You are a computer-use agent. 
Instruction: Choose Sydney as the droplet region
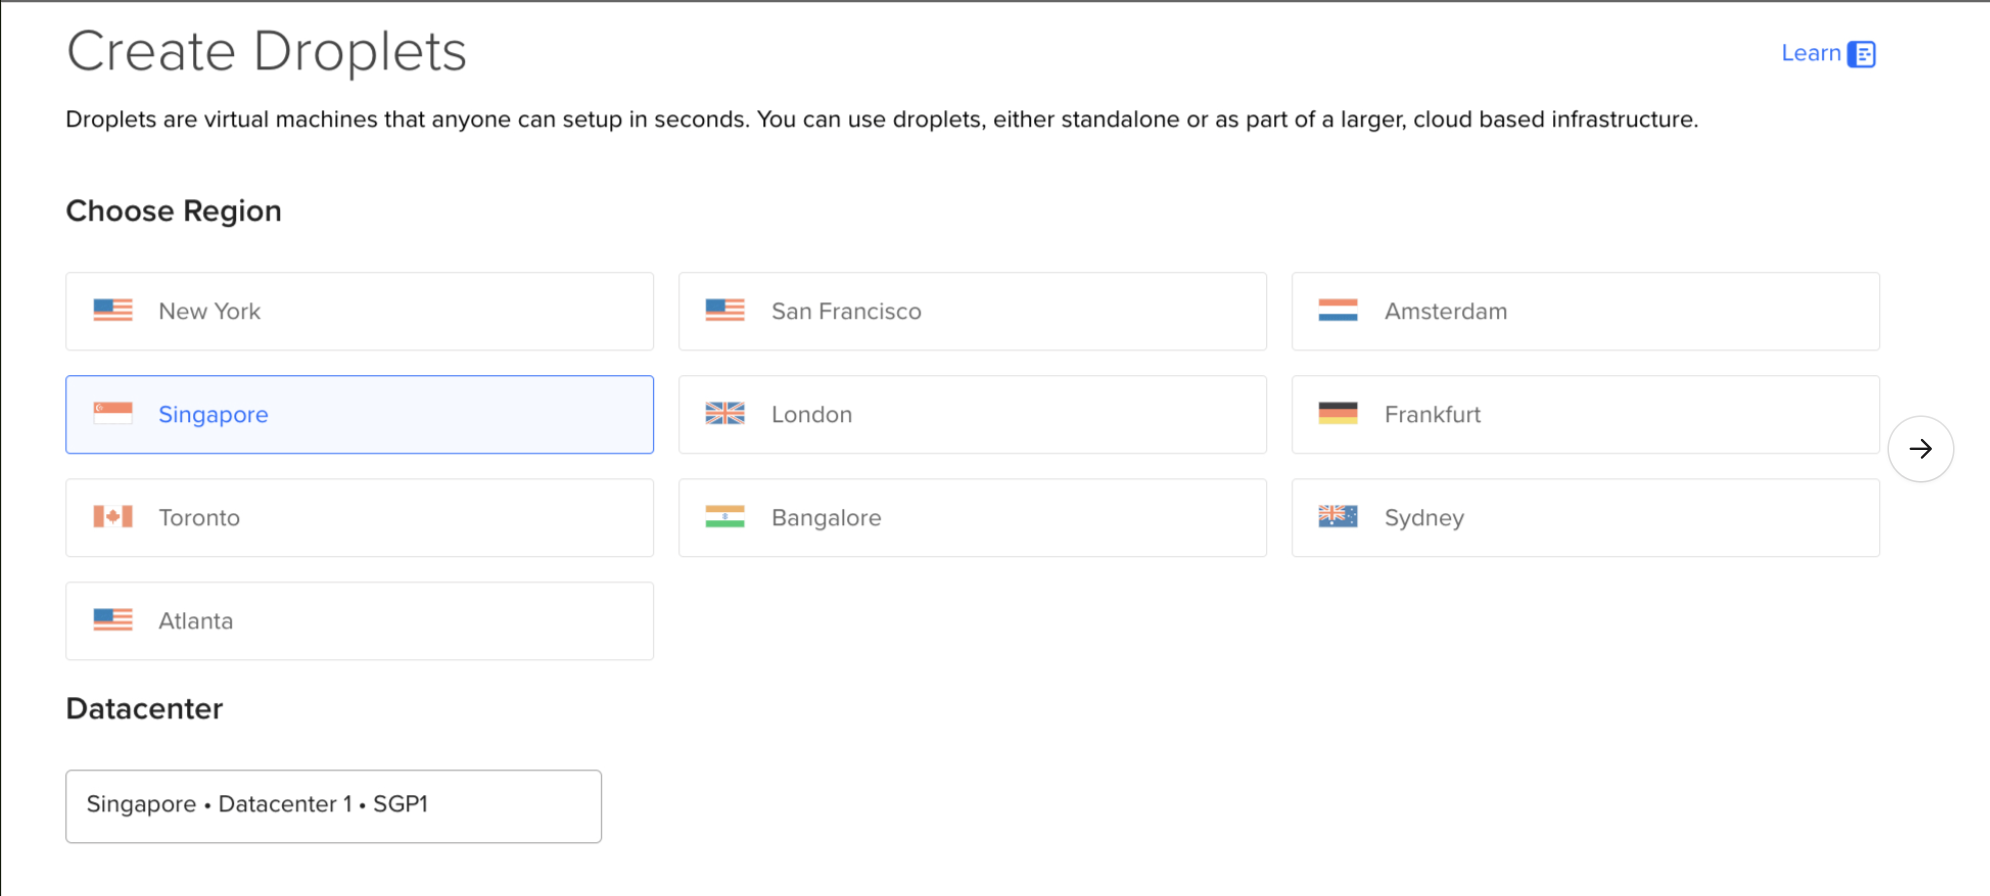pyautogui.click(x=1584, y=517)
